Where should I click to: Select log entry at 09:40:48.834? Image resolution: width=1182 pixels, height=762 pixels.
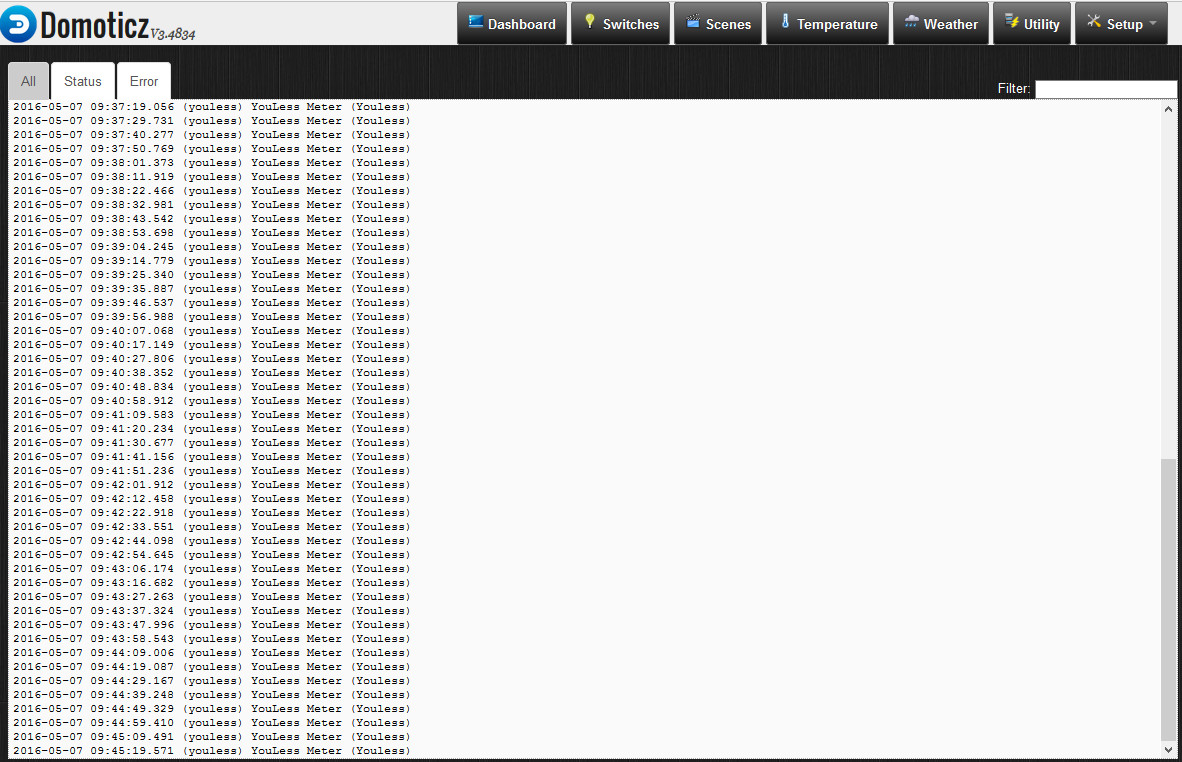pos(212,387)
